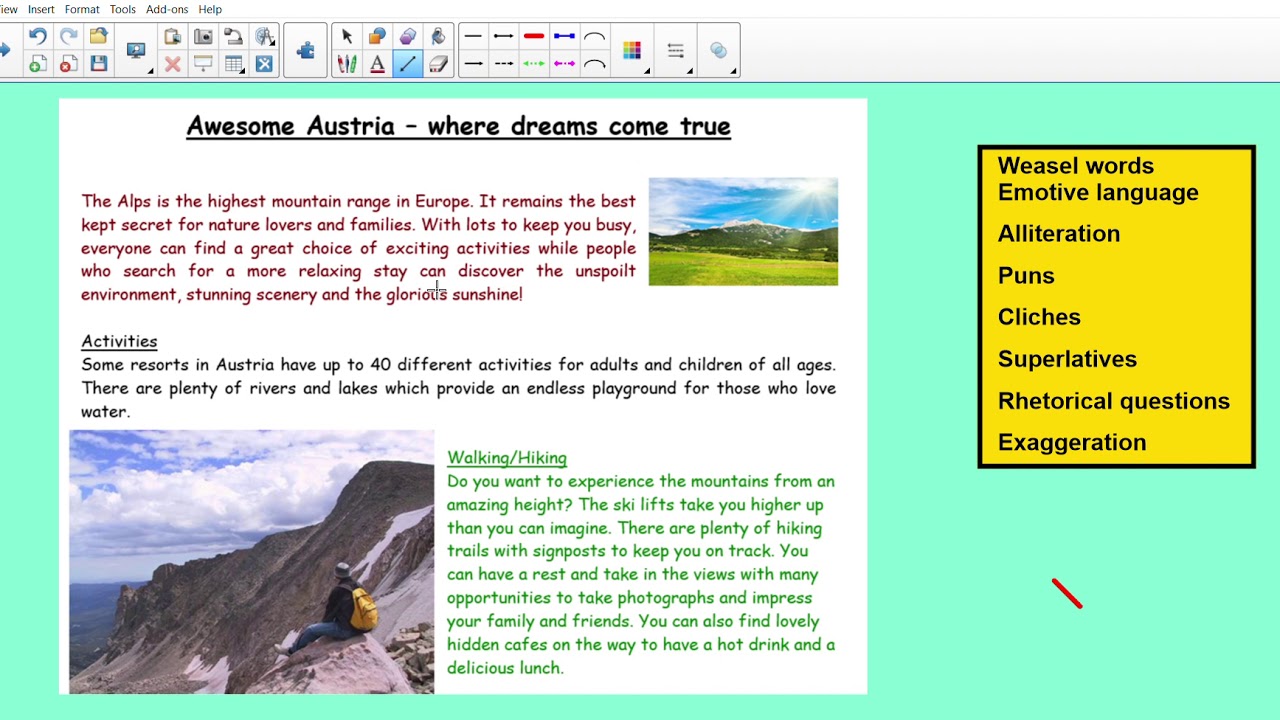Viewport: 1280px width, 720px height.
Task: Select the Pens tool
Action: point(347,64)
